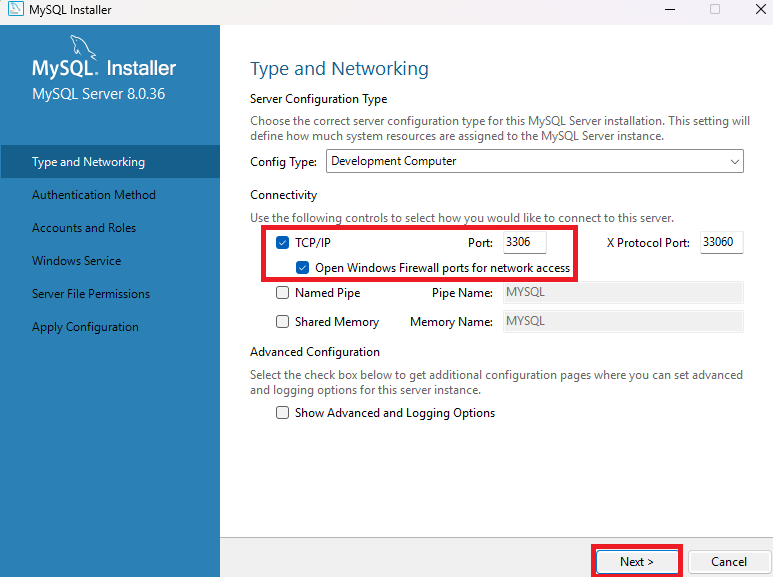Close the MySQL Installer window

pos(761,9)
